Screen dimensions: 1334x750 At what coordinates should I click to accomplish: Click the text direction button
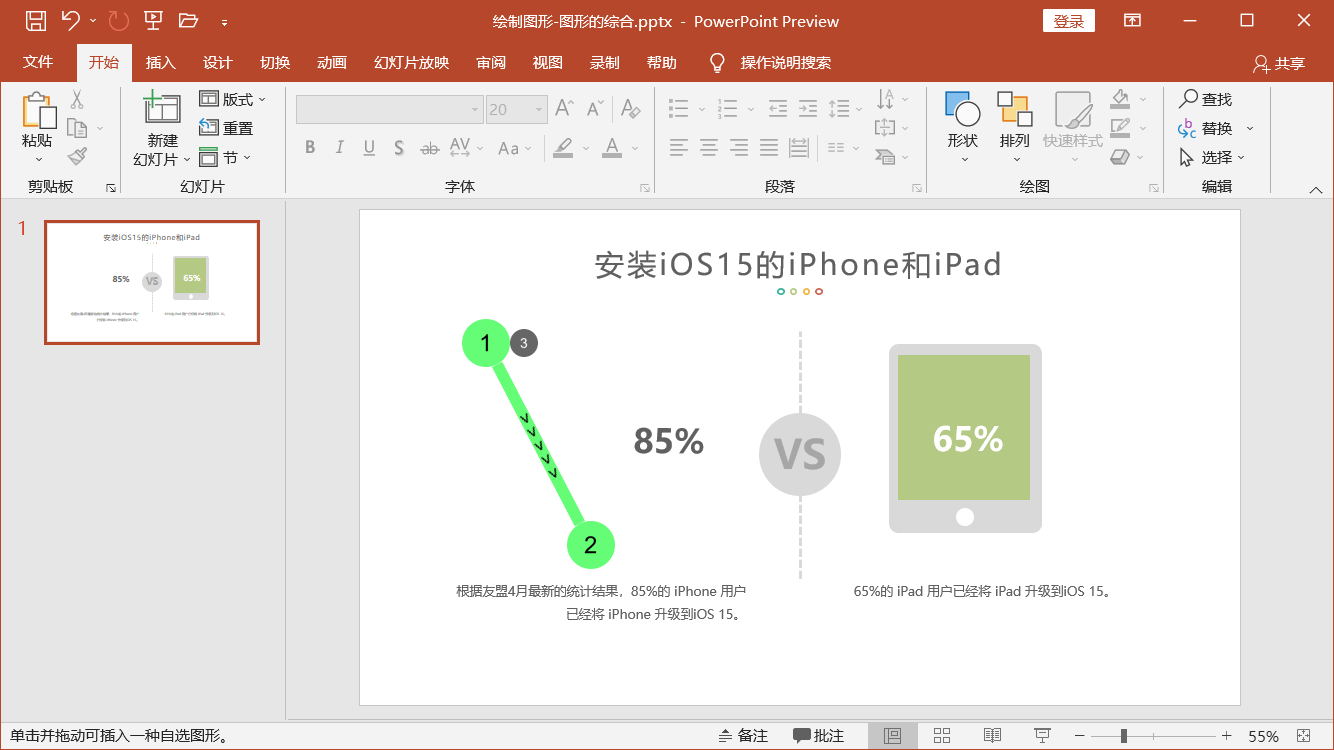coord(891,99)
